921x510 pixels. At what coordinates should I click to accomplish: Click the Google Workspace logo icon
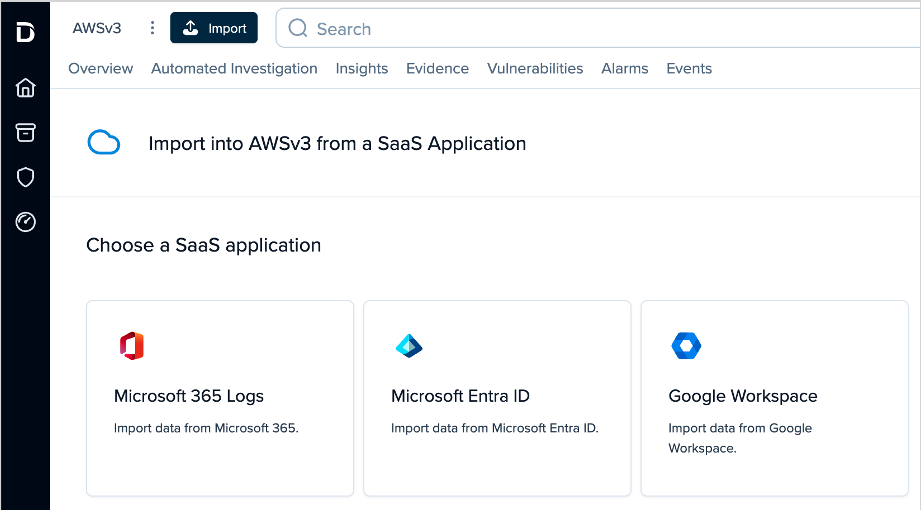point(686,345)
